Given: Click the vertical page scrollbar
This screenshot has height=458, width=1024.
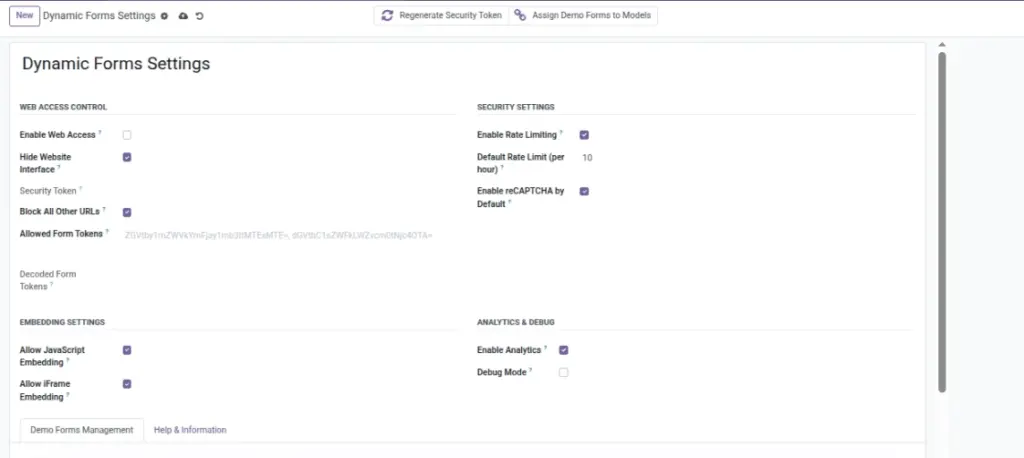Looking at the screenshot, I should point(942,222).
